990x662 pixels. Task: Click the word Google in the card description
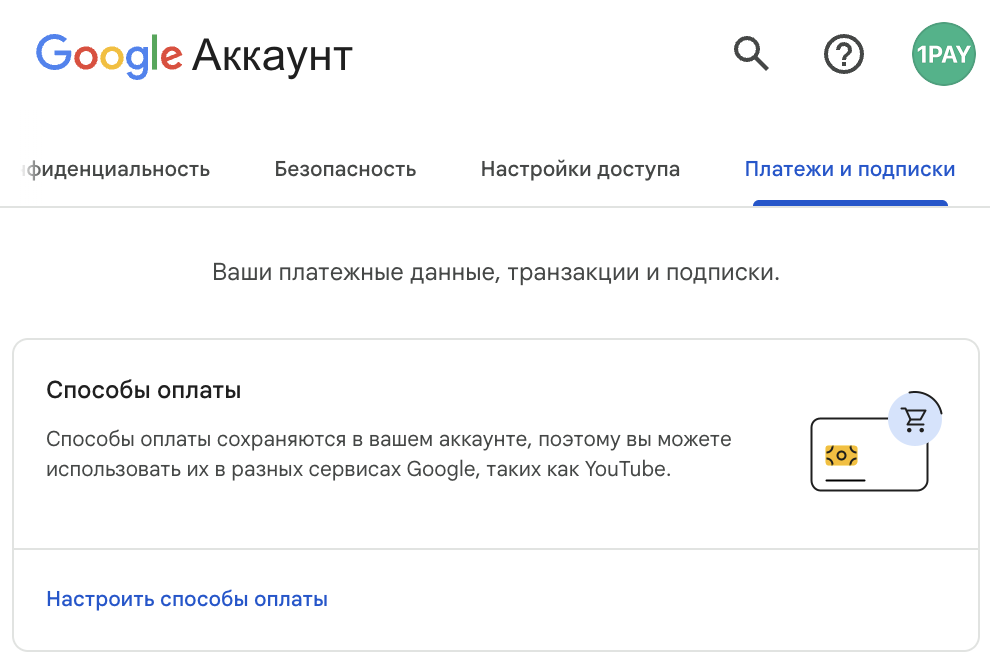click(x=440, y=468)
